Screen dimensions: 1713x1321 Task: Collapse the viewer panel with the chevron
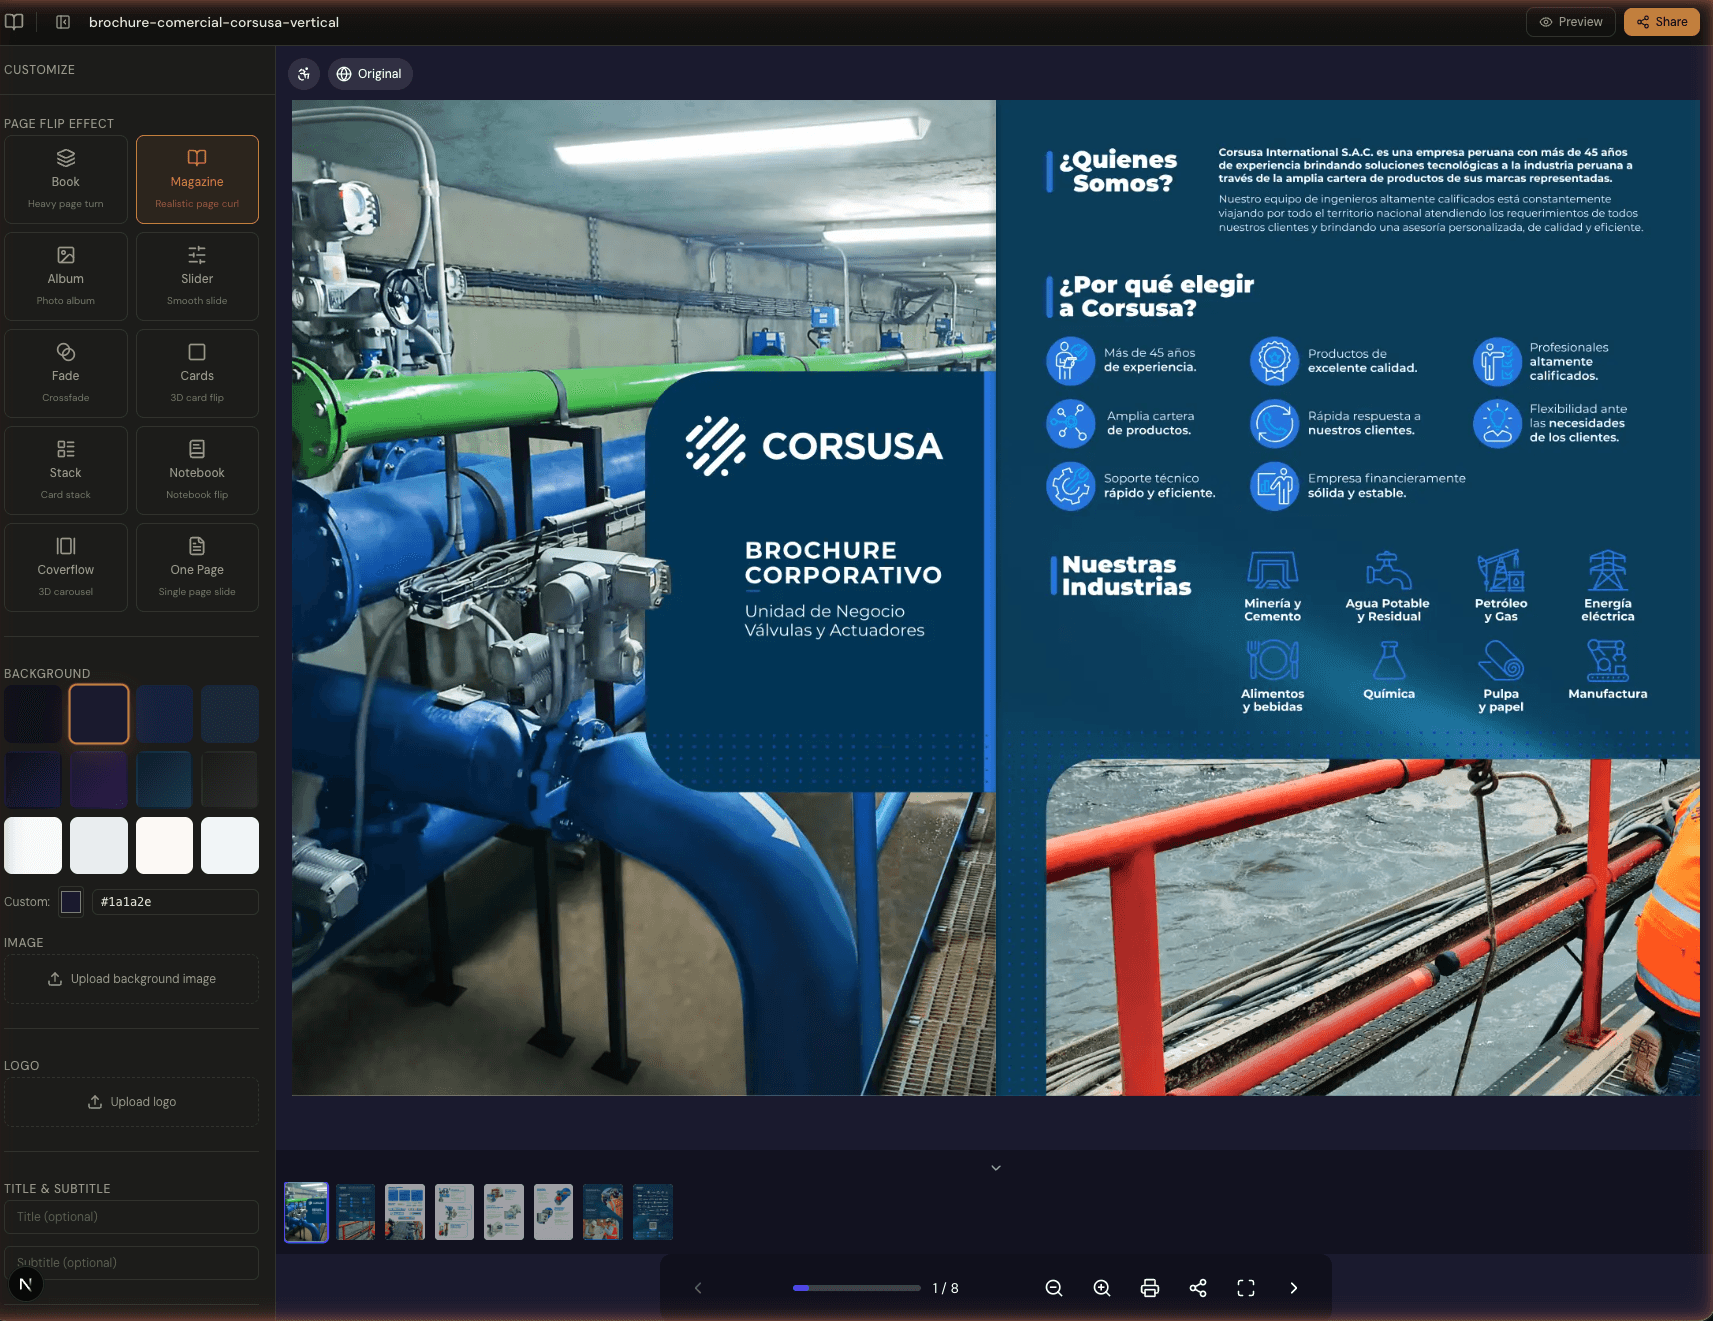click(995, 1167)
